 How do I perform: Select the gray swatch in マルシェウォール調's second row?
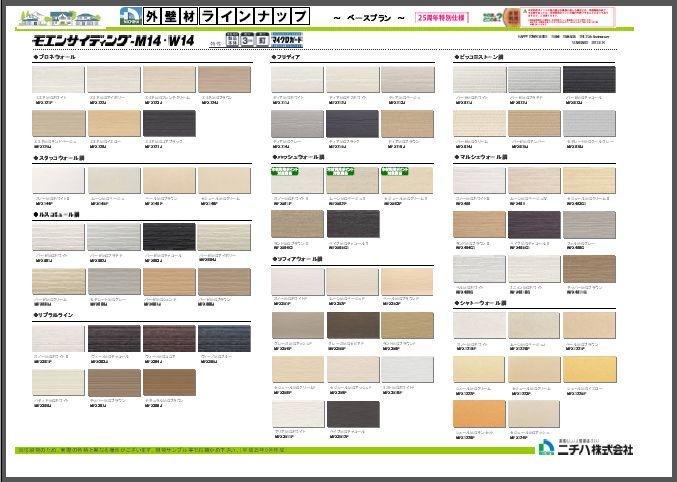(589, 225)
